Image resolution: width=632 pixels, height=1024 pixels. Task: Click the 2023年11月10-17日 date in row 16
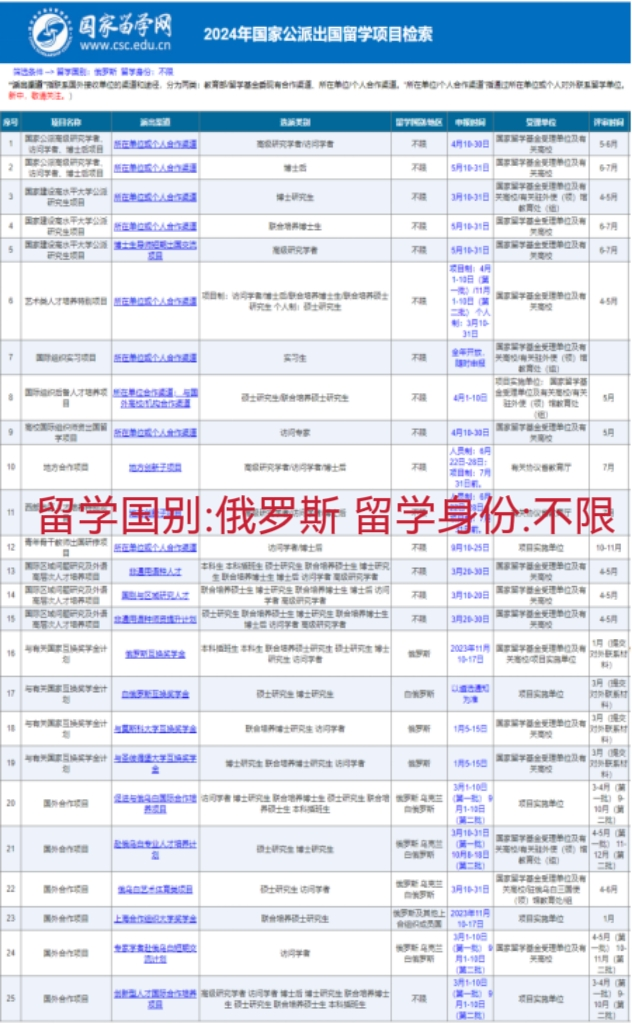470,654
